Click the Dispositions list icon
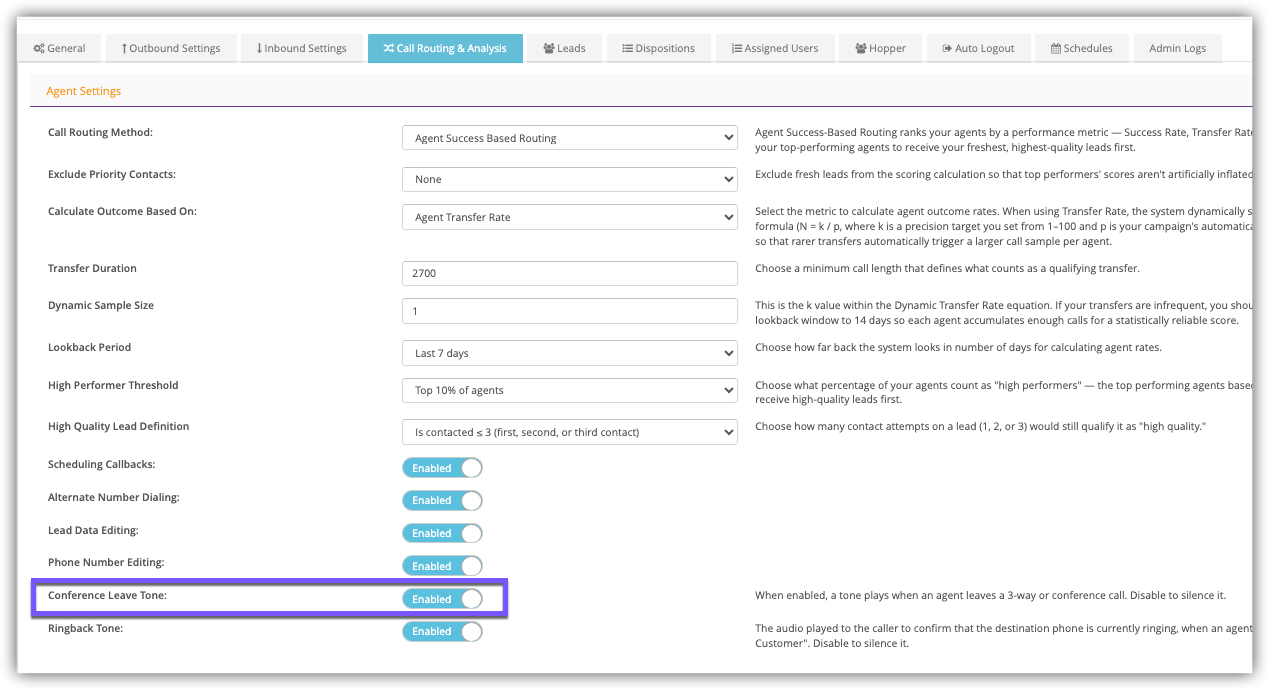1269x690 pixels. pyautogui.click(x=627, y=48)
